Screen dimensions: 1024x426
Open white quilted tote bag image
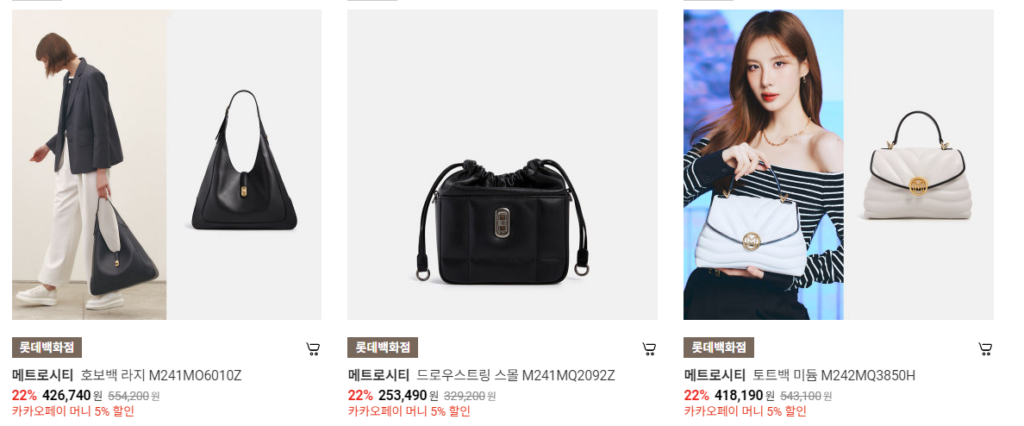pos(918,164)
